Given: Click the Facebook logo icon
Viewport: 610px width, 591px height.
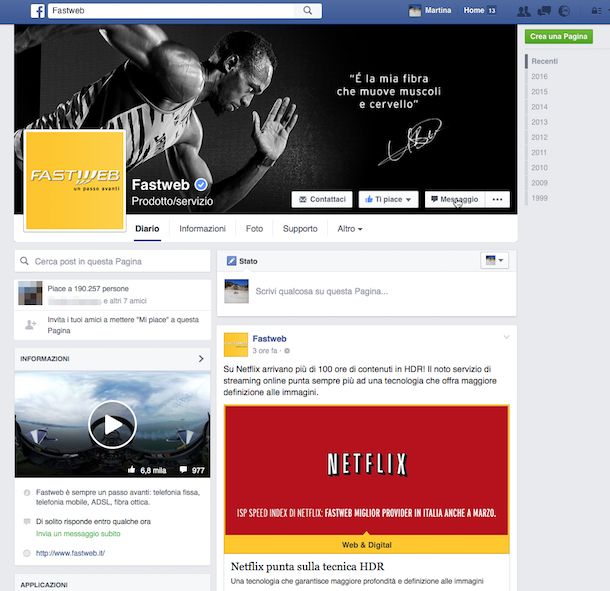Looking at the screenshot, I should pyautogui.click(x=38, y=11).
